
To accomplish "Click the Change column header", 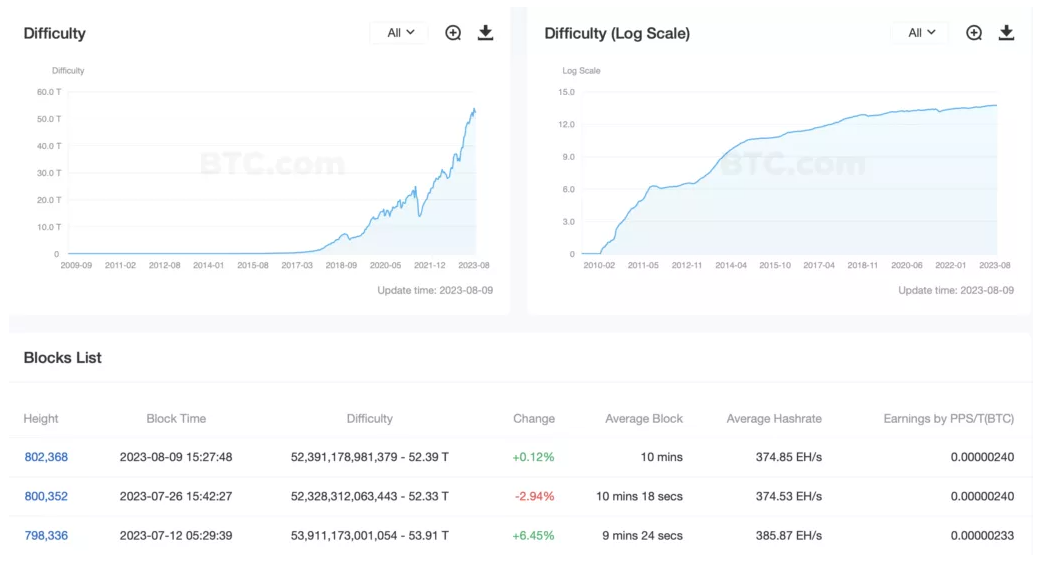I will point(533,419).
